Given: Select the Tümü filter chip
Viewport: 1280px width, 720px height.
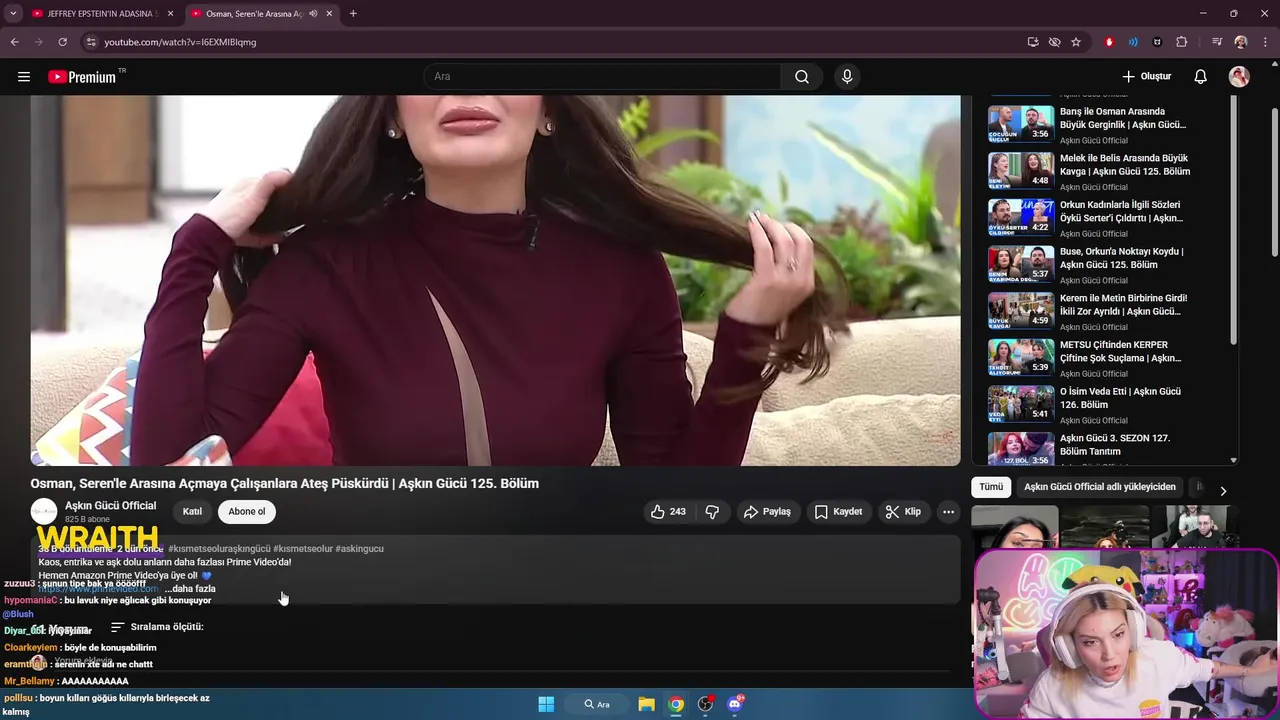Looking at the screenshot, I should point(991,487).
